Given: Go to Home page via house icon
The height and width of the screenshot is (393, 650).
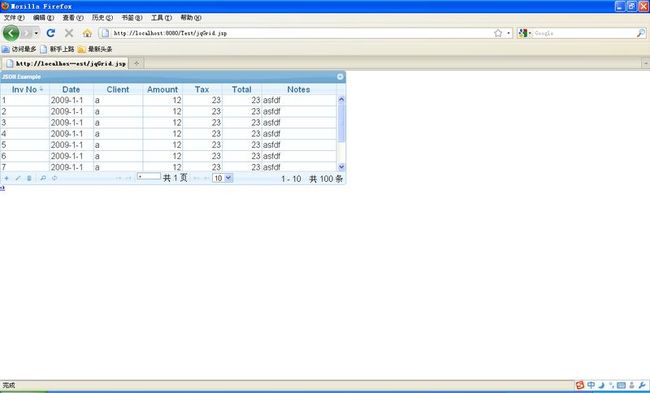Looking at the screenshot, I should tap(87, 33).
